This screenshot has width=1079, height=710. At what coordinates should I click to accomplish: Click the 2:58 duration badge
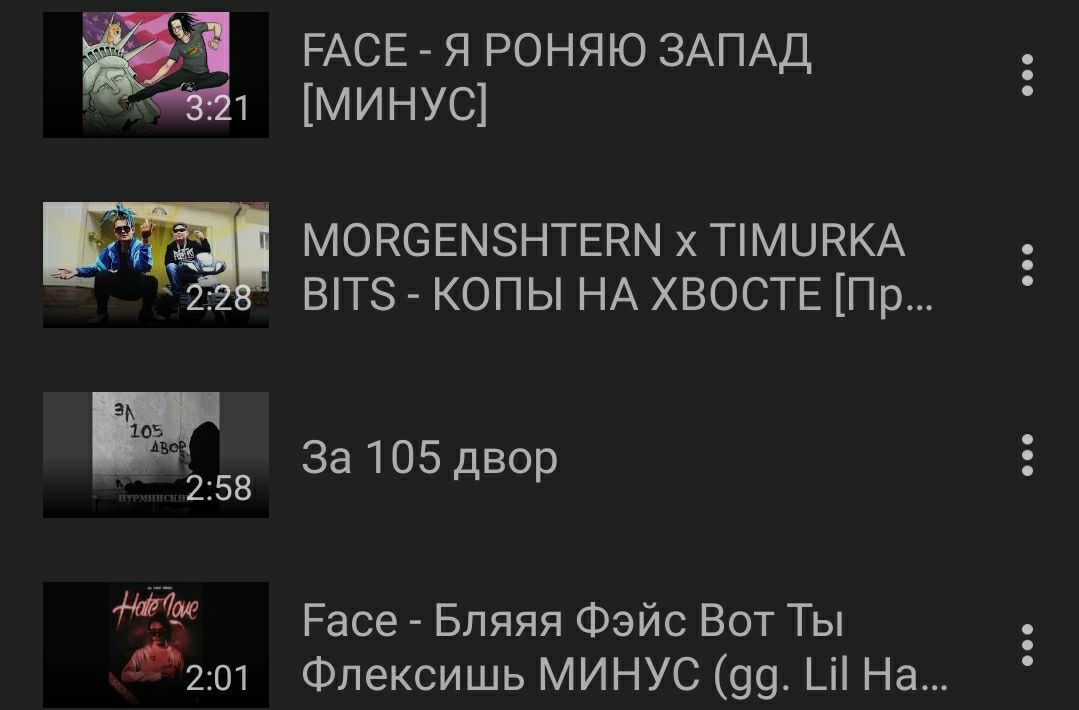218,488
